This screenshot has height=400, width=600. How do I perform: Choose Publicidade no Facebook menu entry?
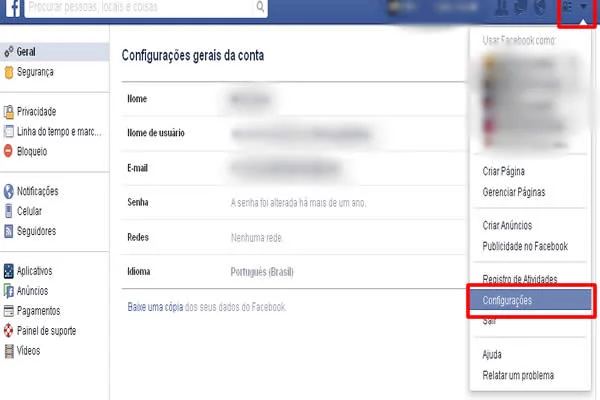tap(525, 246)
